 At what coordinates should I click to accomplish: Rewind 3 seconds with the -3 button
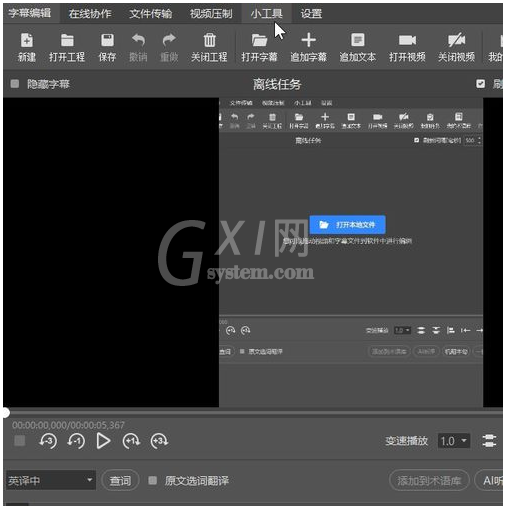coord(48,441)
